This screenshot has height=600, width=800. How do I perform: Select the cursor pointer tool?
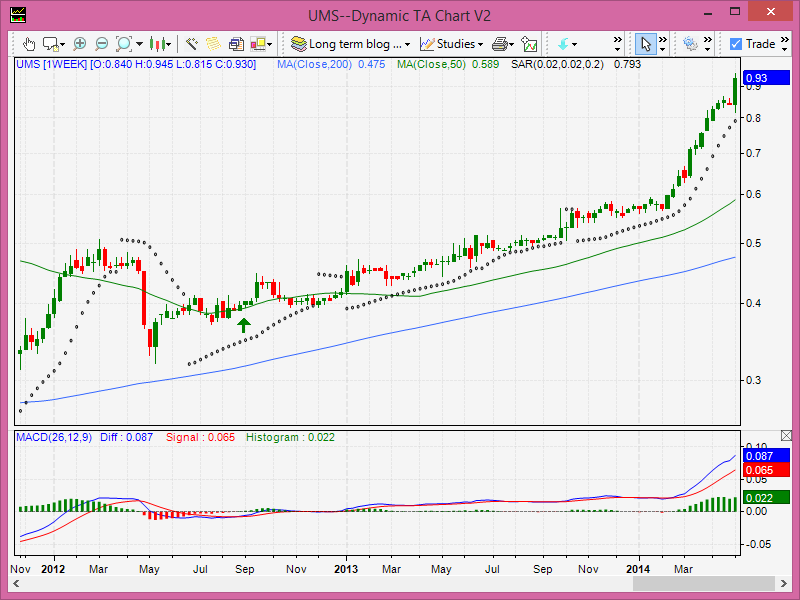tap(646, 44)
